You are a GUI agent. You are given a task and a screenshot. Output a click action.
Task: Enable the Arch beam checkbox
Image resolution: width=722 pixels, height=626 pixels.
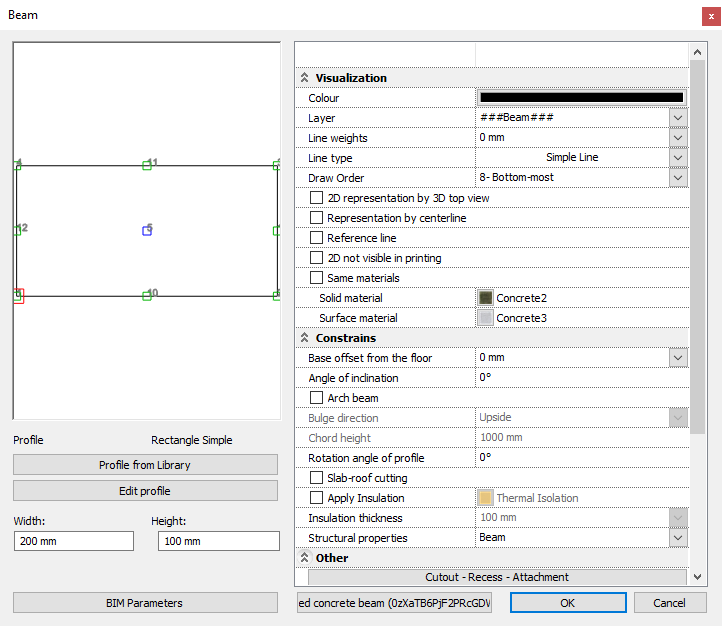tap(316, 398)
